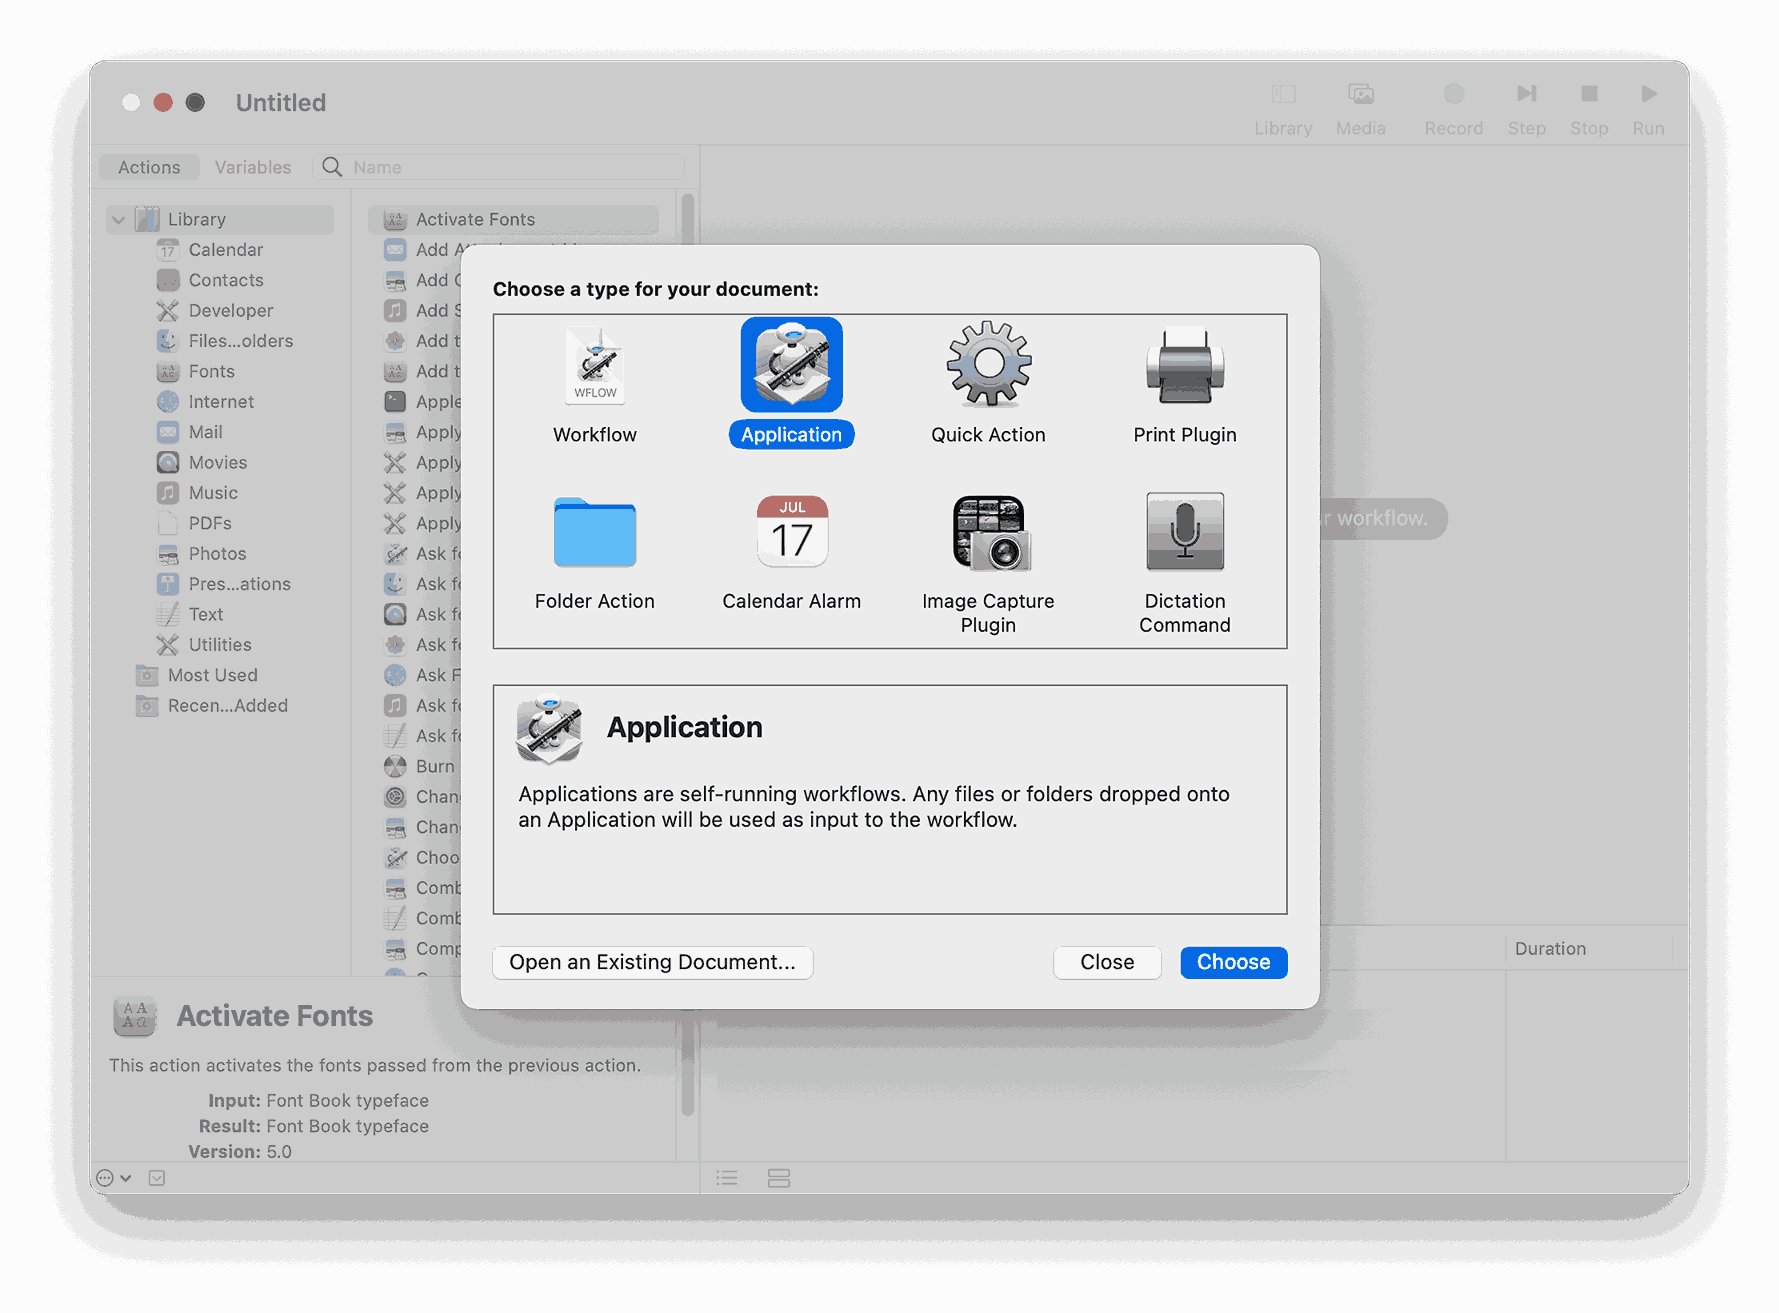The image size is (1779, 1313).
Task: Click the Folder Action label
Action: (595, 601)
